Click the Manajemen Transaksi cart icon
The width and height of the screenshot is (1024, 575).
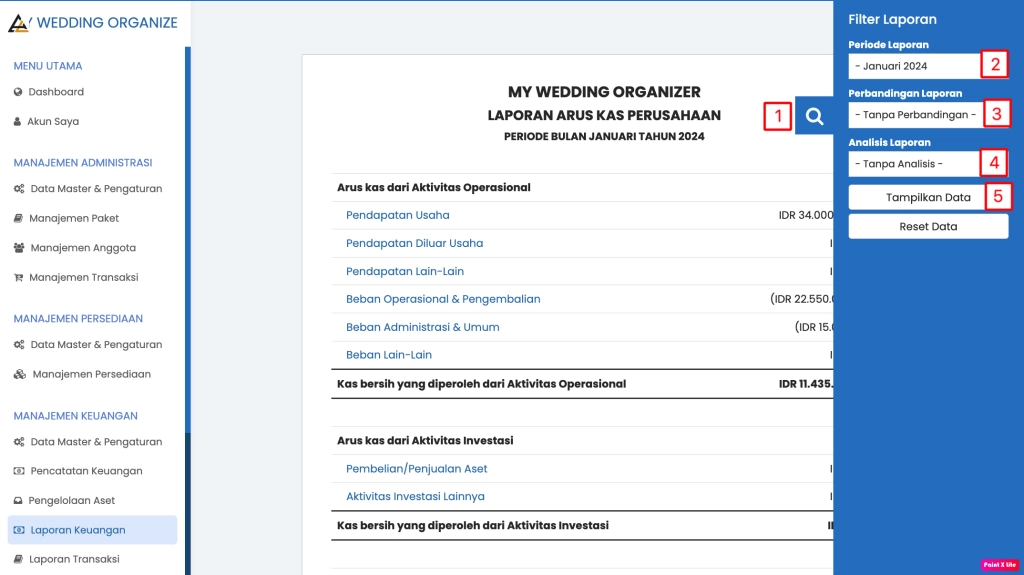point(19,278)
